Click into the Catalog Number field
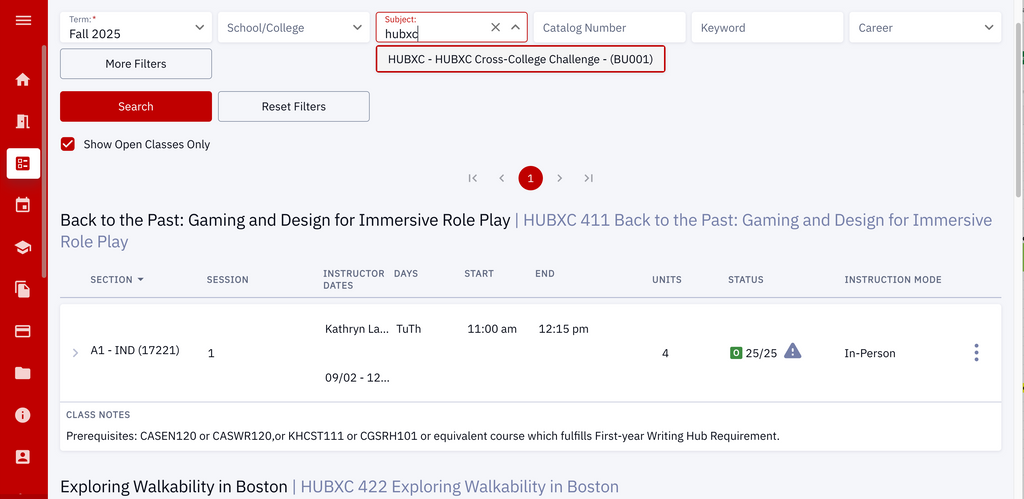 pos(609,28)
